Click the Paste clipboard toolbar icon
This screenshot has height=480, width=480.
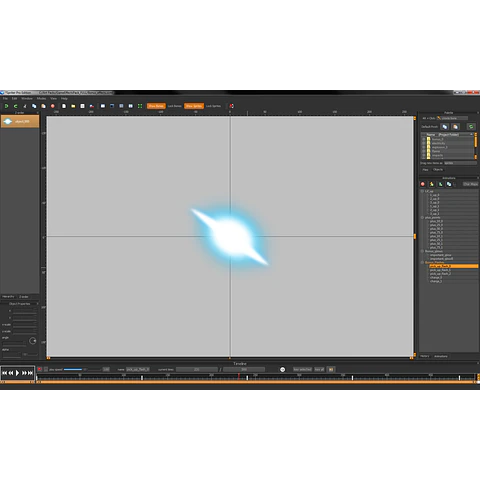pyautogui.click(x=43, y=106)
